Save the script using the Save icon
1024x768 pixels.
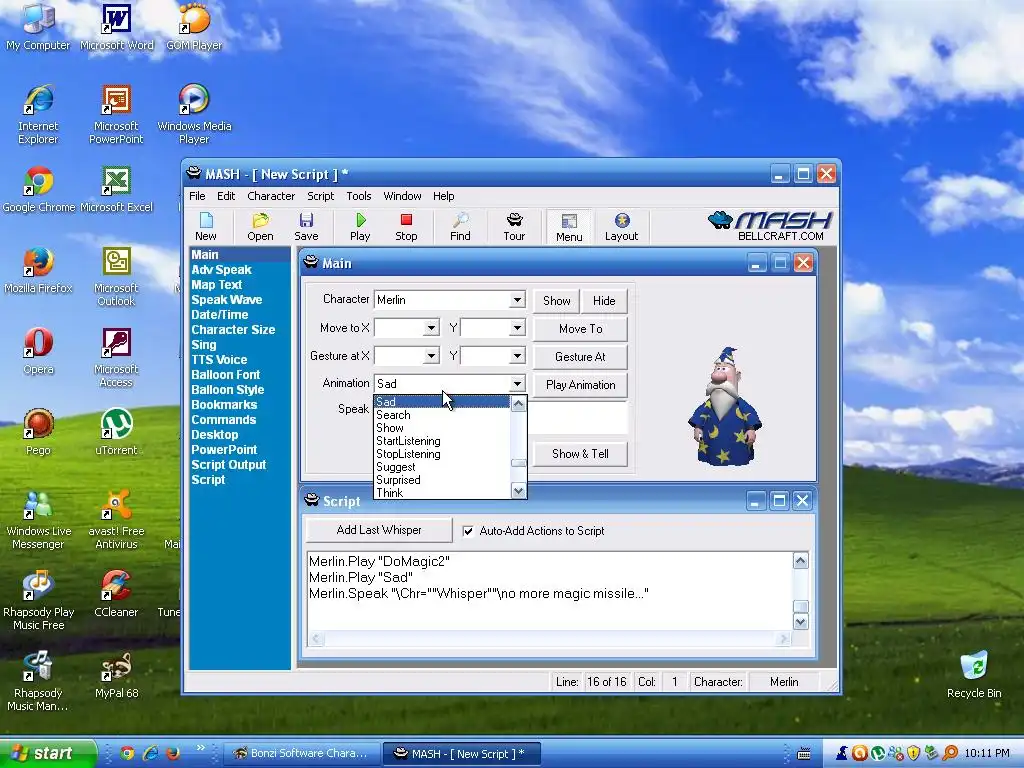(306, 226)
